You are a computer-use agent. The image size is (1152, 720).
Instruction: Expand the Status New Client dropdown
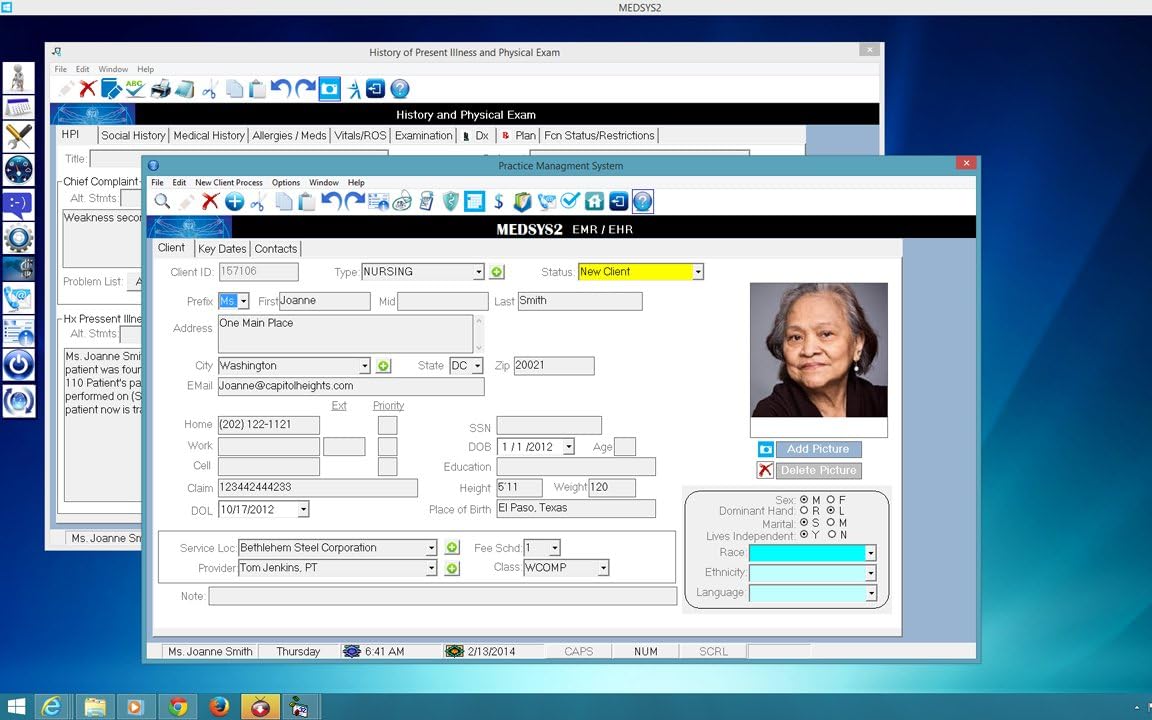point(698,271)
